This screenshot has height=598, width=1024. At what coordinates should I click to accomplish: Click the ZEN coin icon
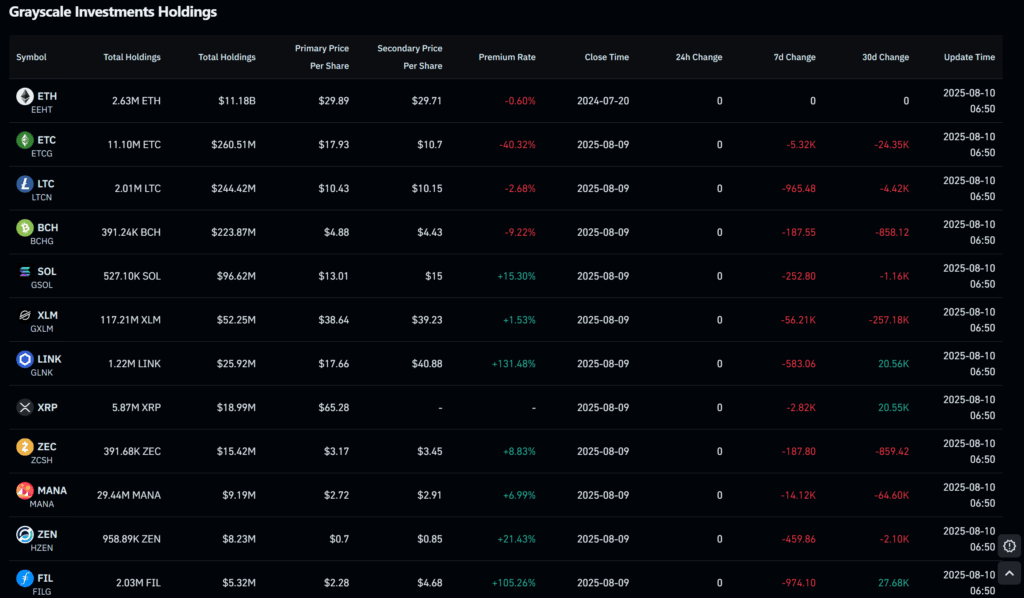point(25,534)
